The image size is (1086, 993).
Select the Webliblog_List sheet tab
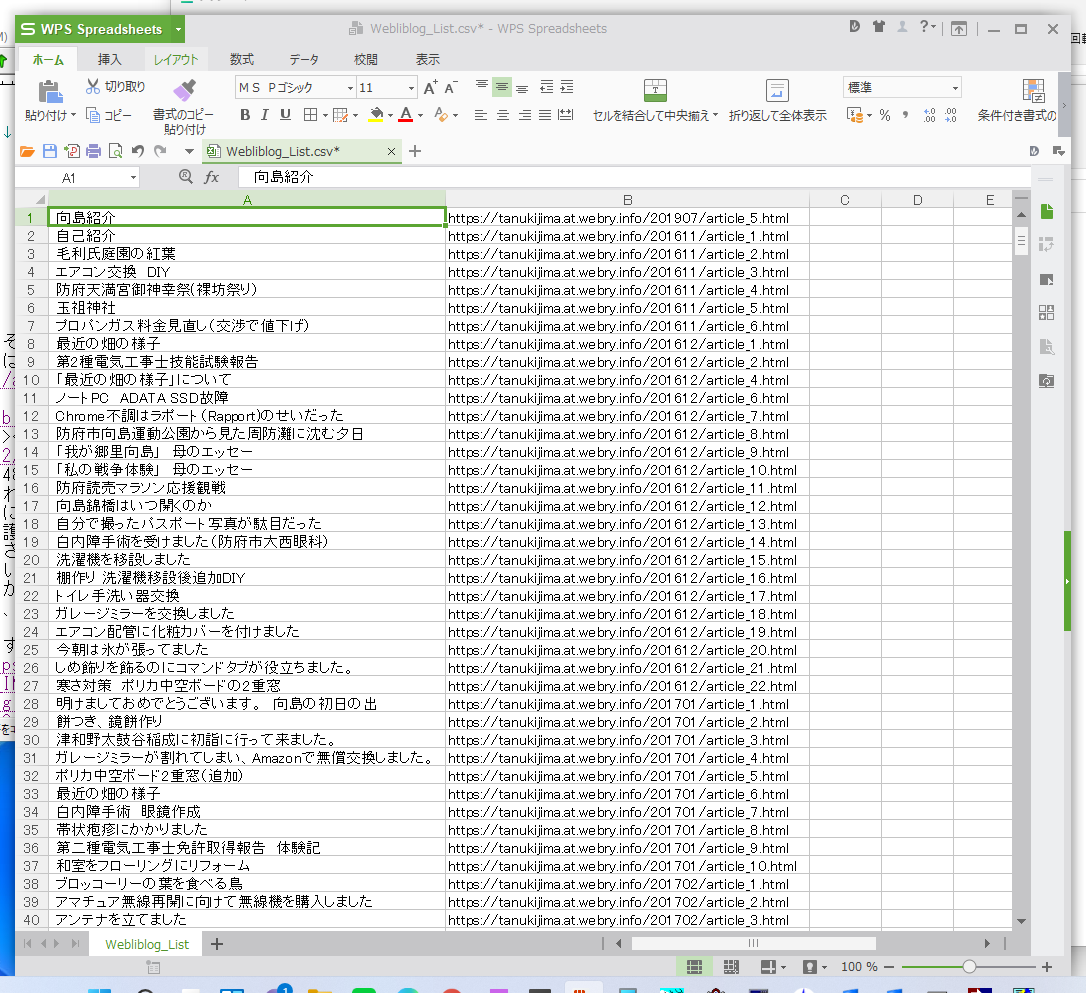coord(147,945)
